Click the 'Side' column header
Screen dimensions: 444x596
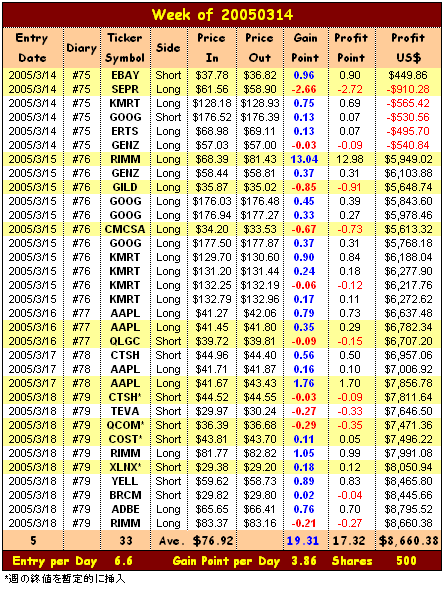point(168,48)
